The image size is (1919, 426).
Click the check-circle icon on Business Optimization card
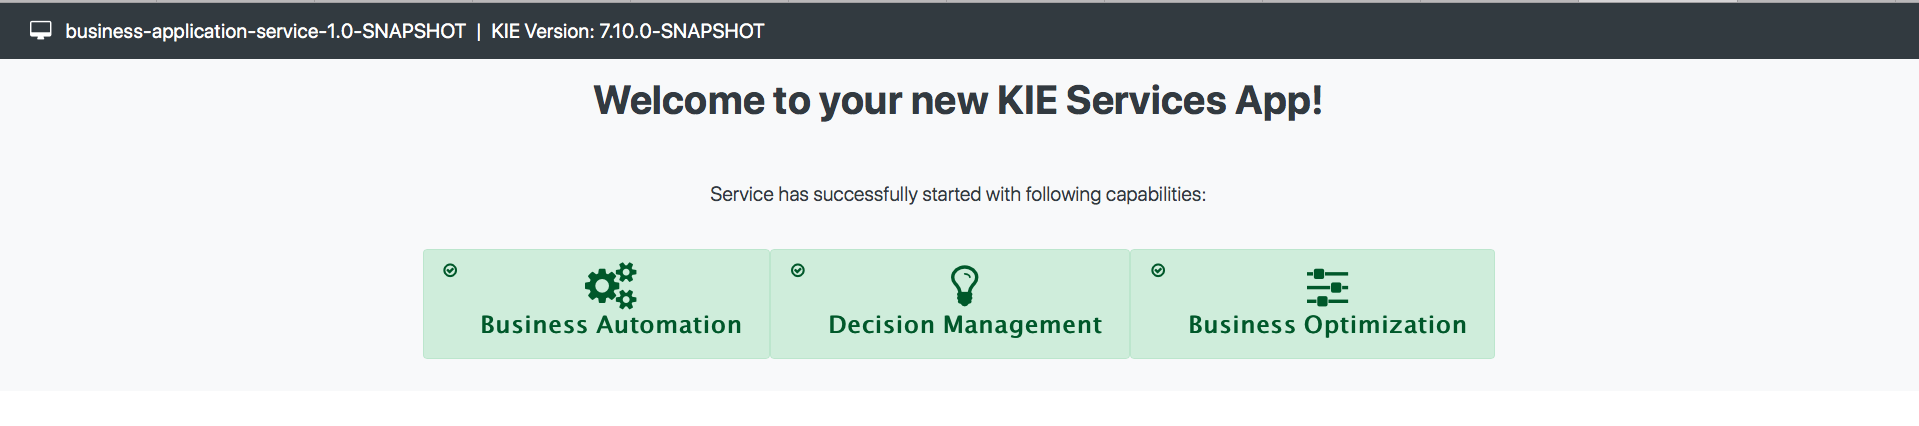[1158, 270]
